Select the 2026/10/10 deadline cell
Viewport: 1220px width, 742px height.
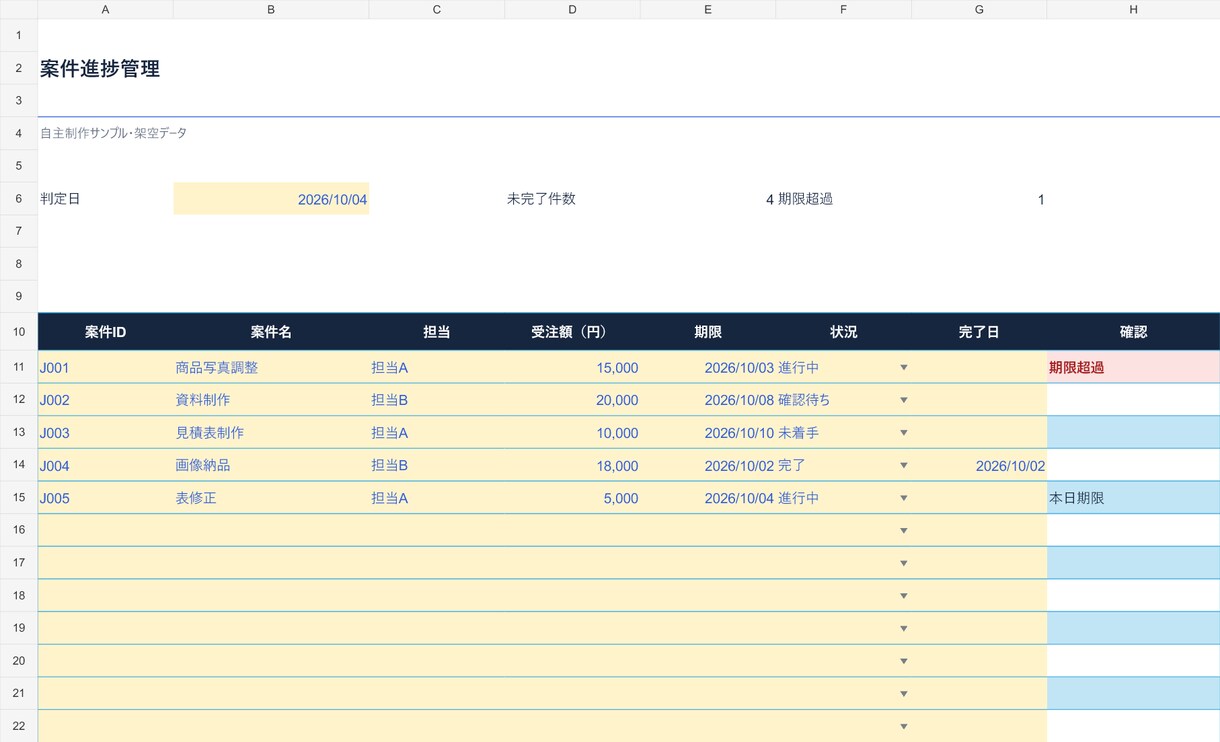708,433
